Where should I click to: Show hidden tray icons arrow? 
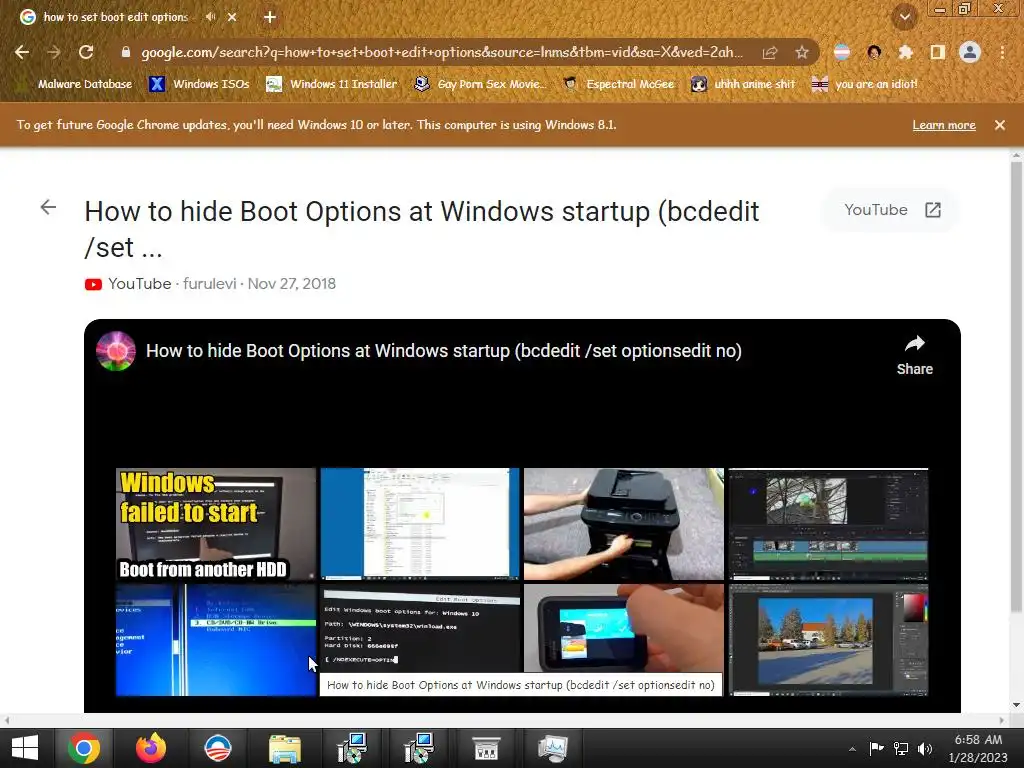[x=852, y=749]
